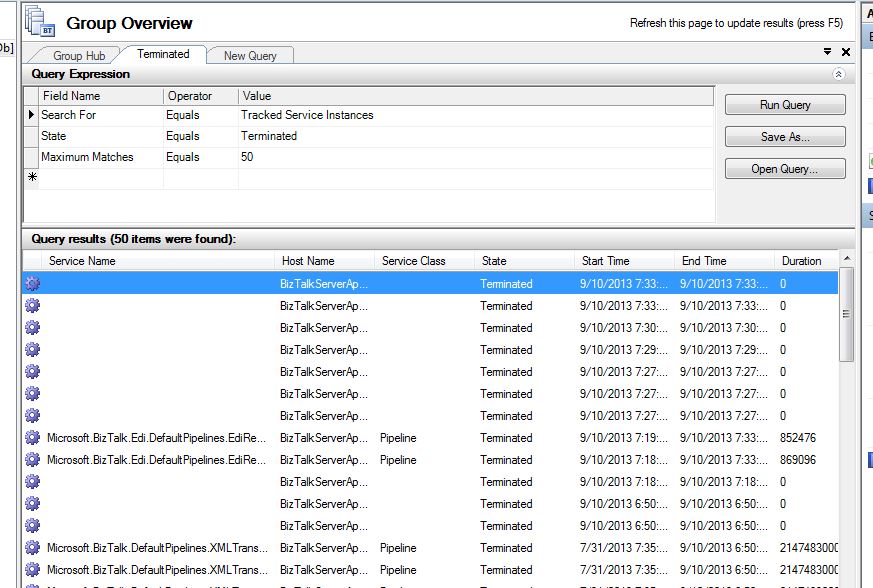
Task: Click the Open Query... button
Action: 785,169
